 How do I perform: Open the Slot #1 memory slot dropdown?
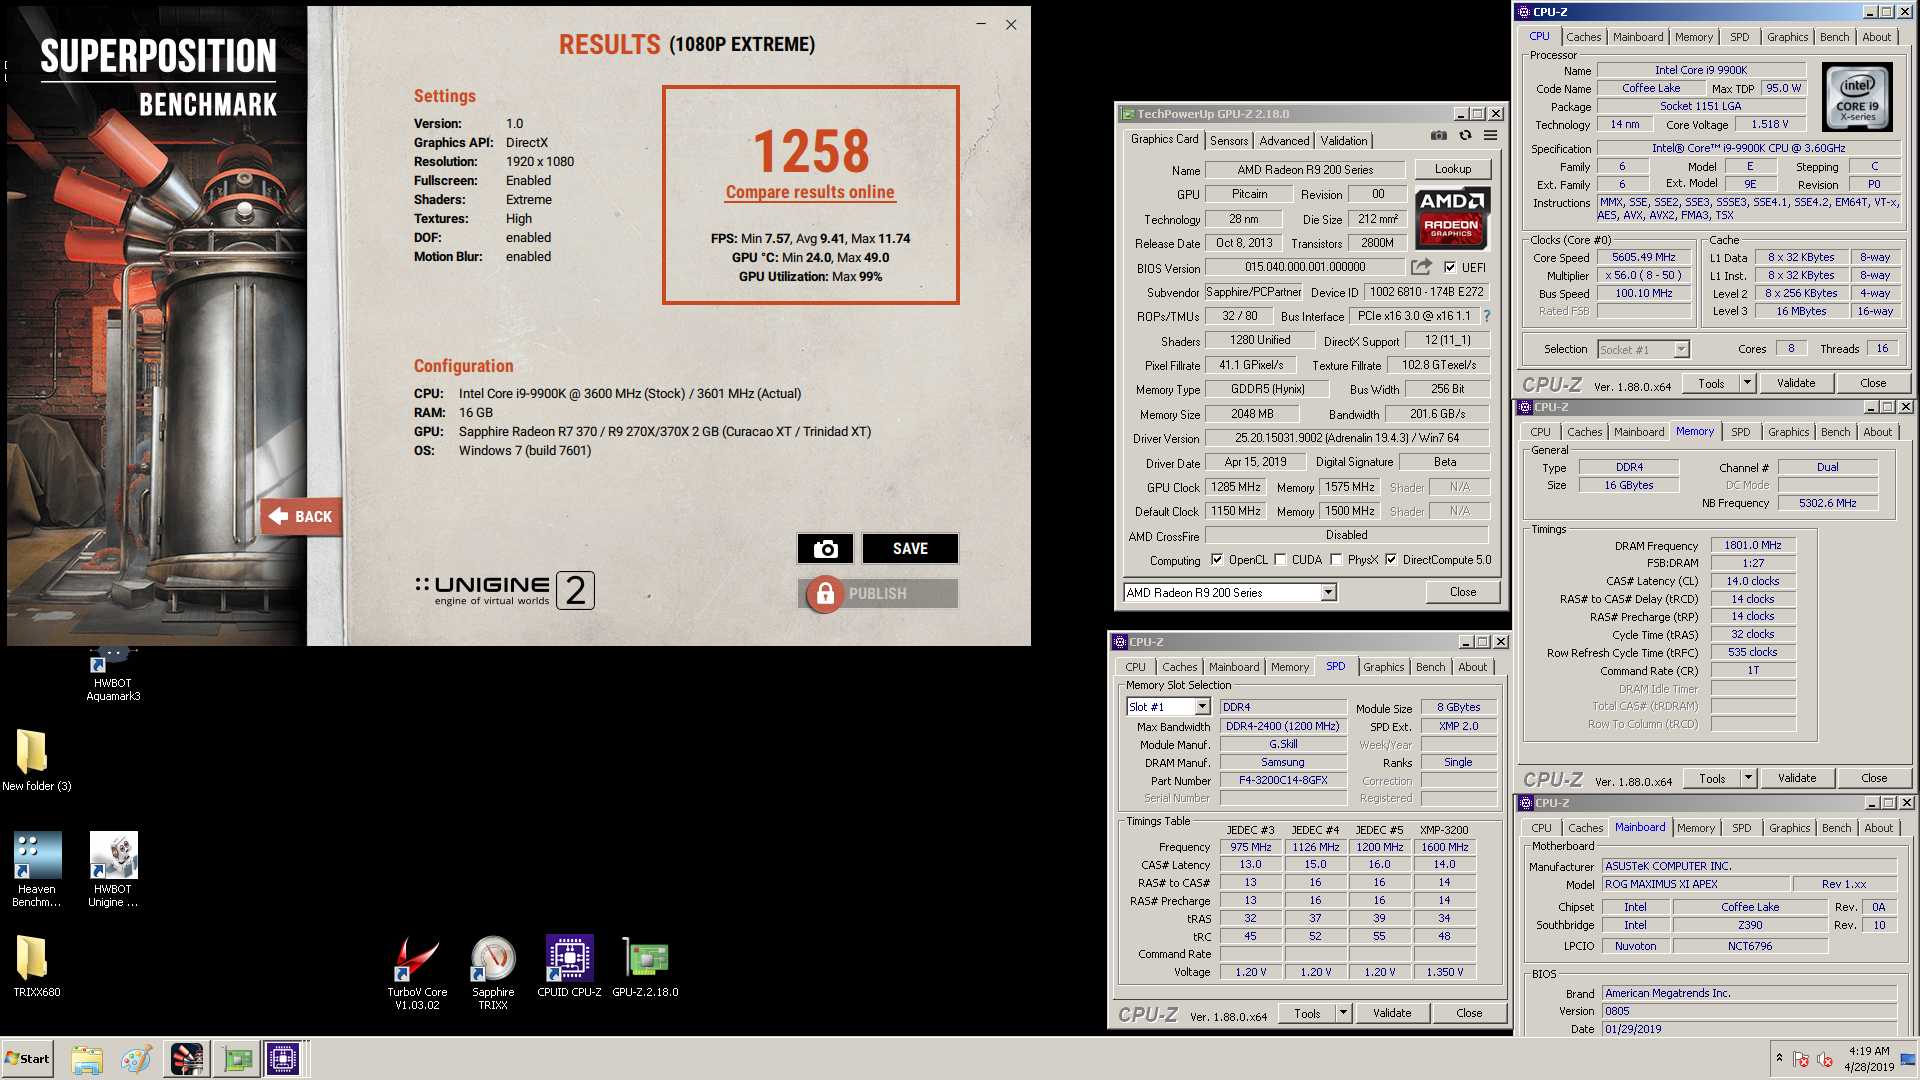pyautogui.click(x=1202, y=707)
